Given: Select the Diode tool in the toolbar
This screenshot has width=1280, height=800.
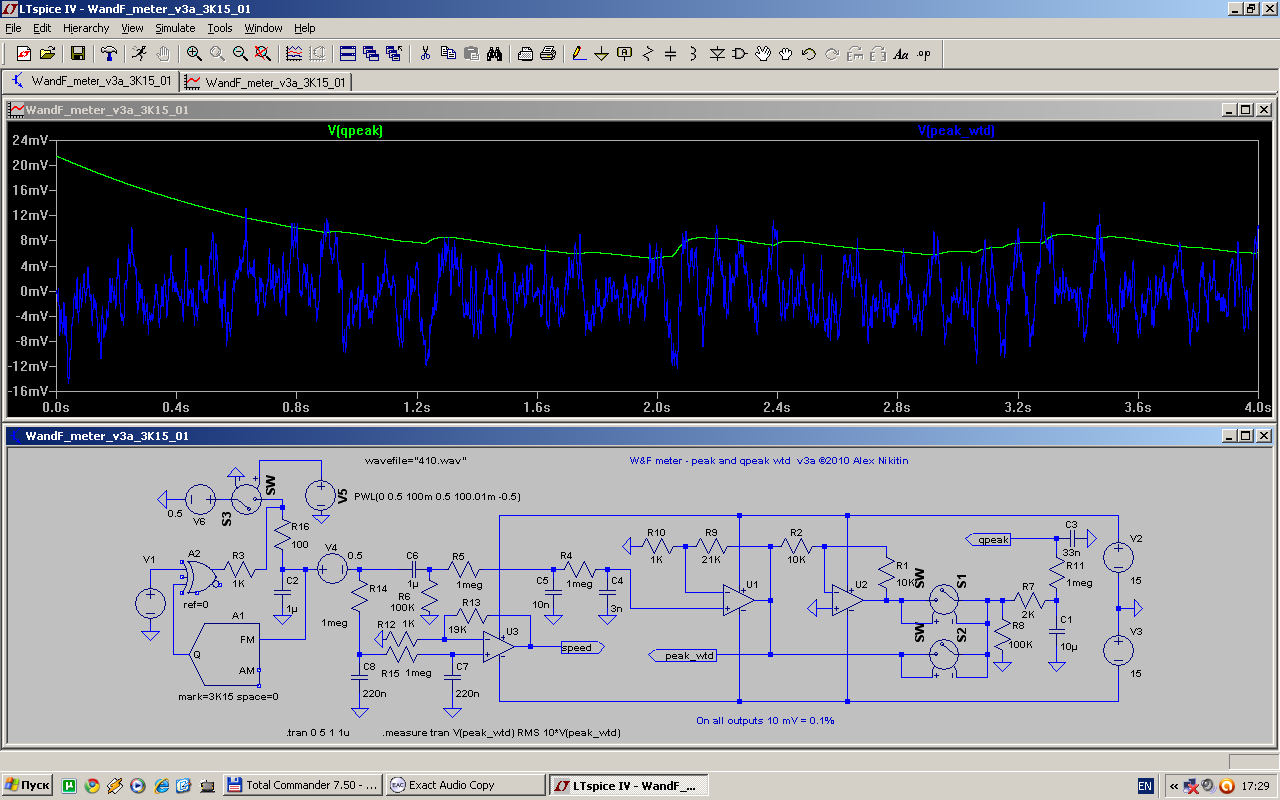Looking at the screenshot, I should [x=716, y=54].
